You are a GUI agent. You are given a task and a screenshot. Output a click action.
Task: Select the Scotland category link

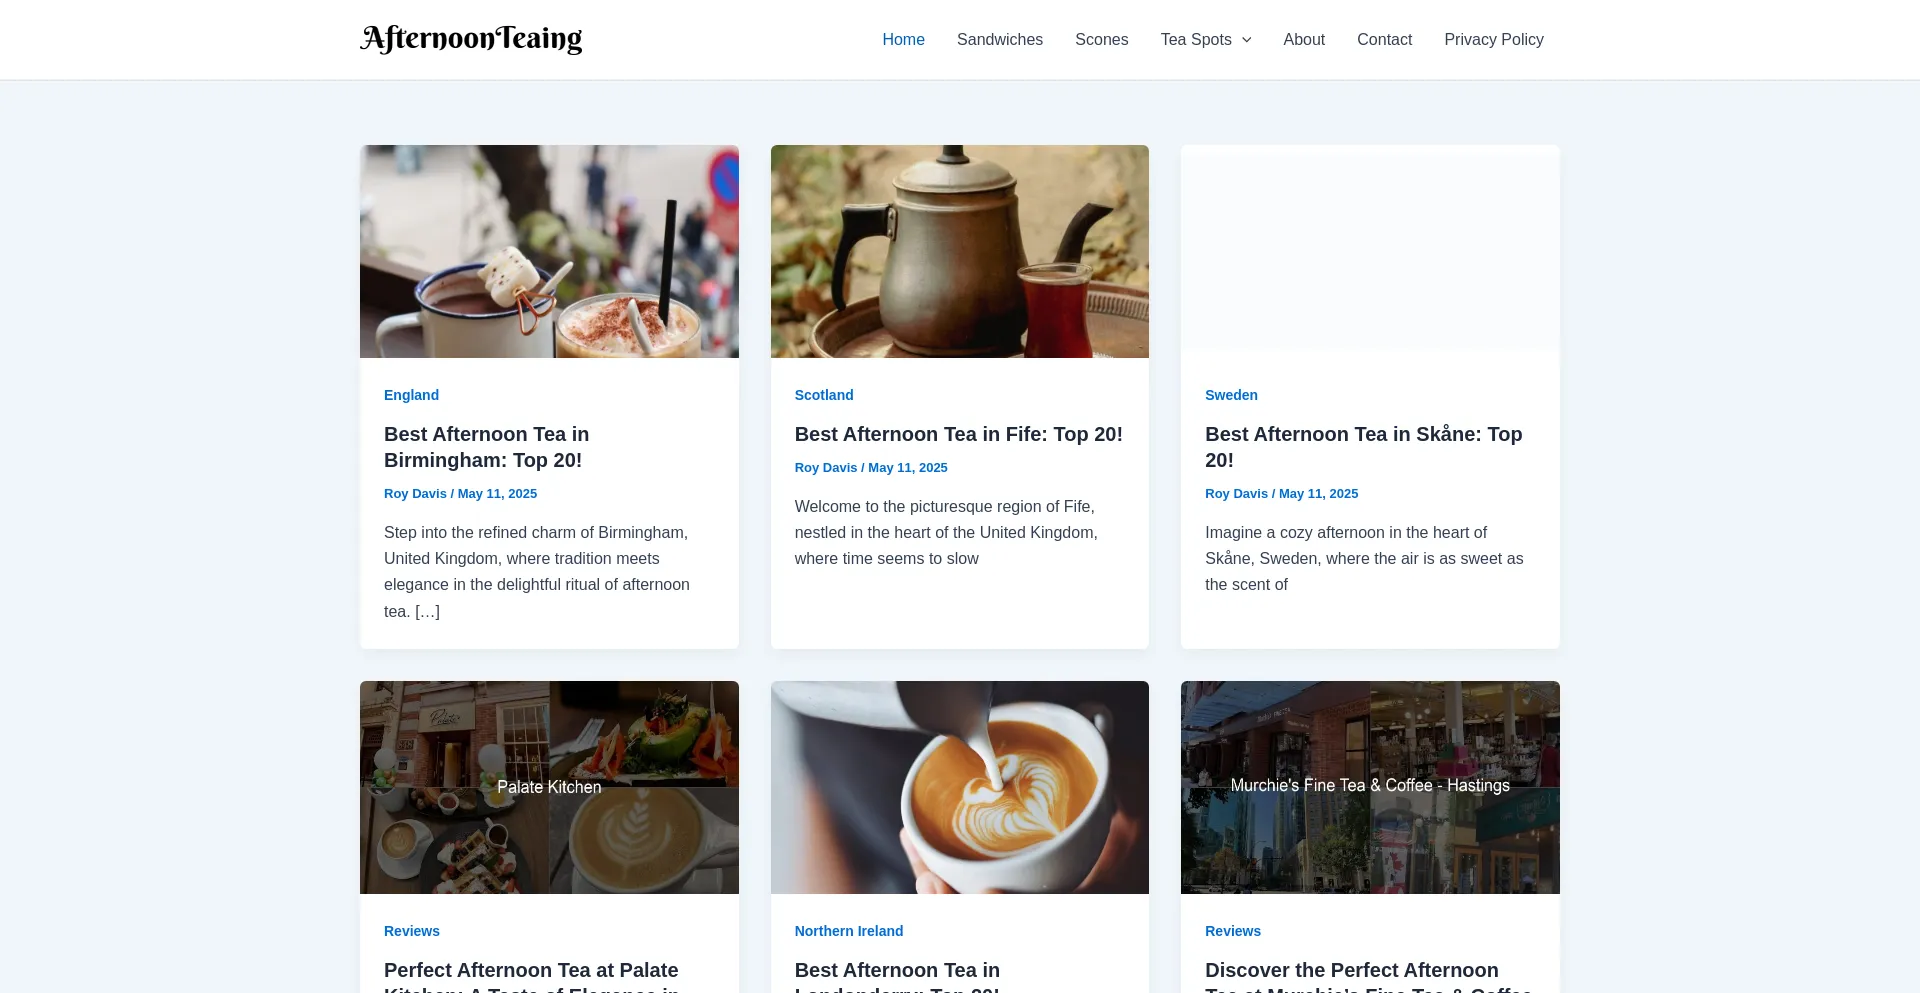[x=824, y=395]
